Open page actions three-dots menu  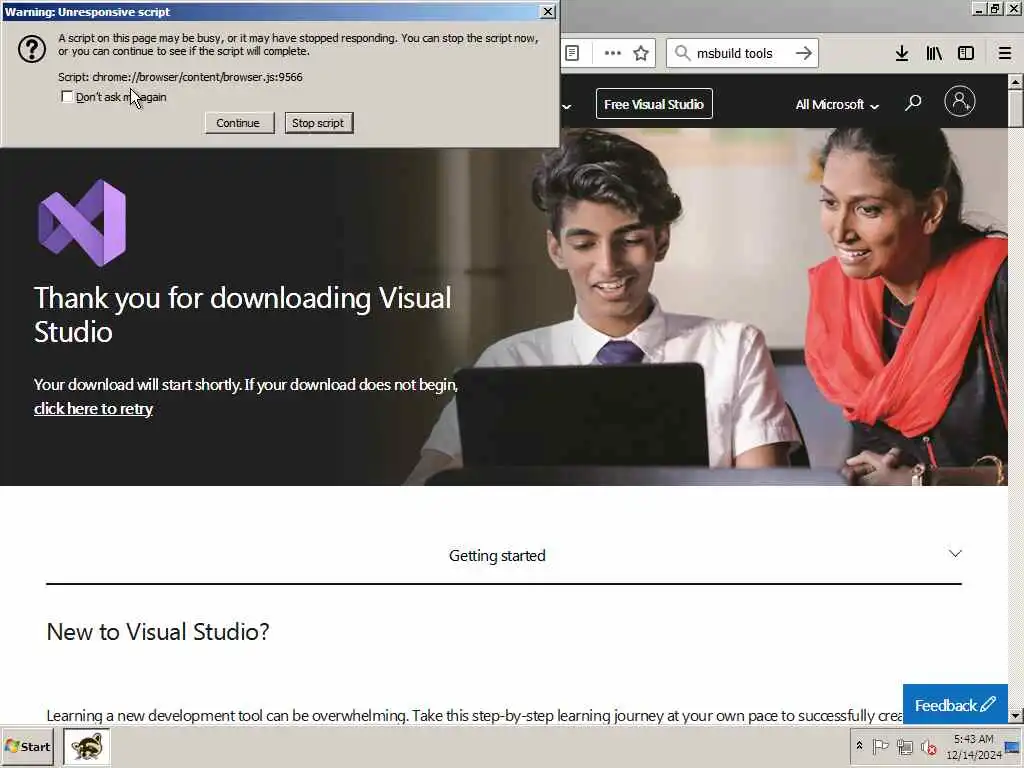613,53
